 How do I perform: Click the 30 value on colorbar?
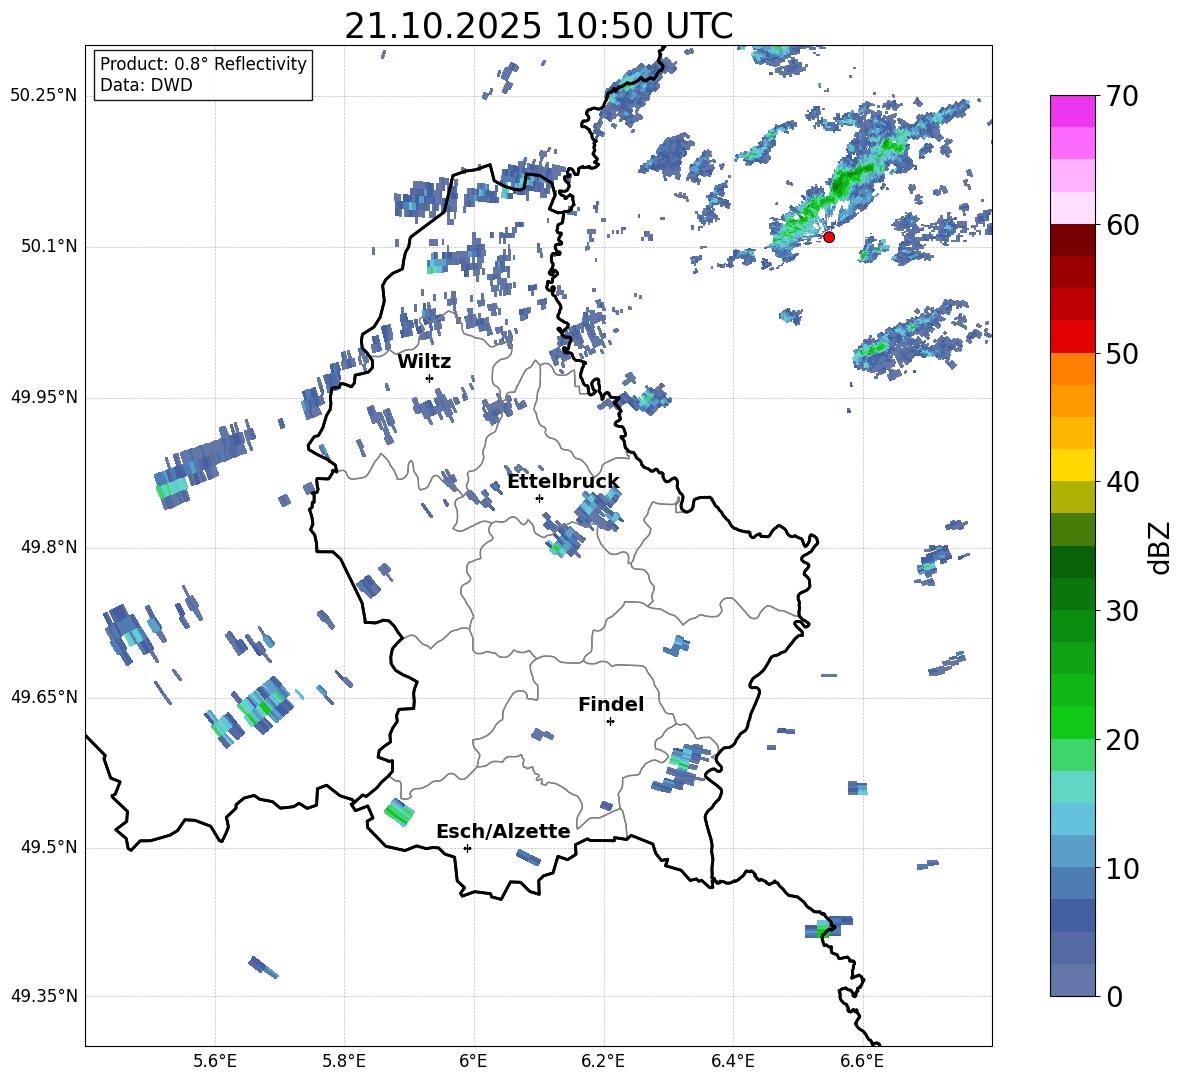pyautogui.click(x=1123, y=611)
